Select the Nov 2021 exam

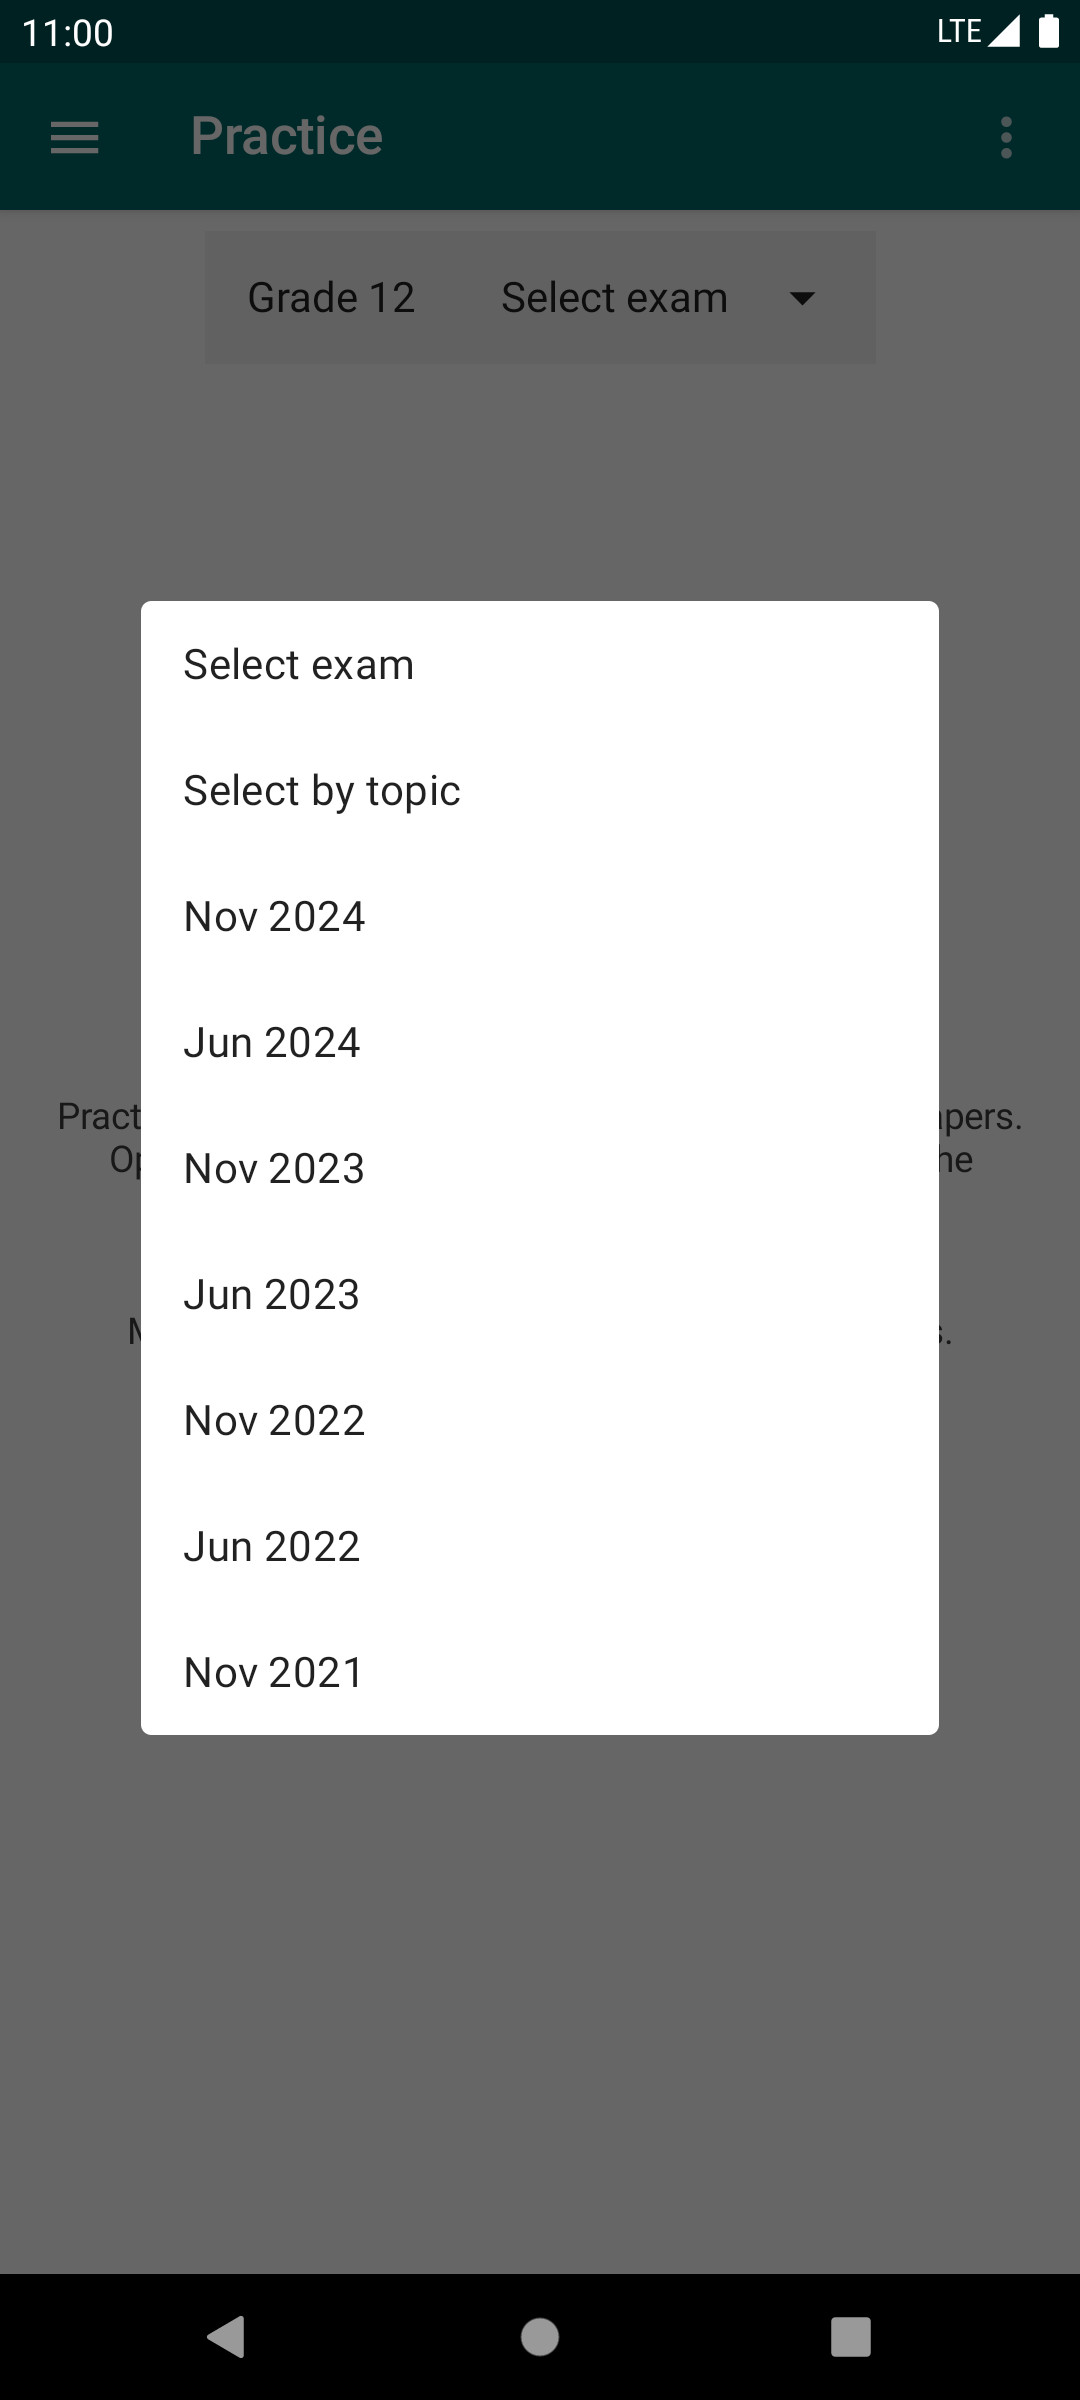tap(540, 1672)
